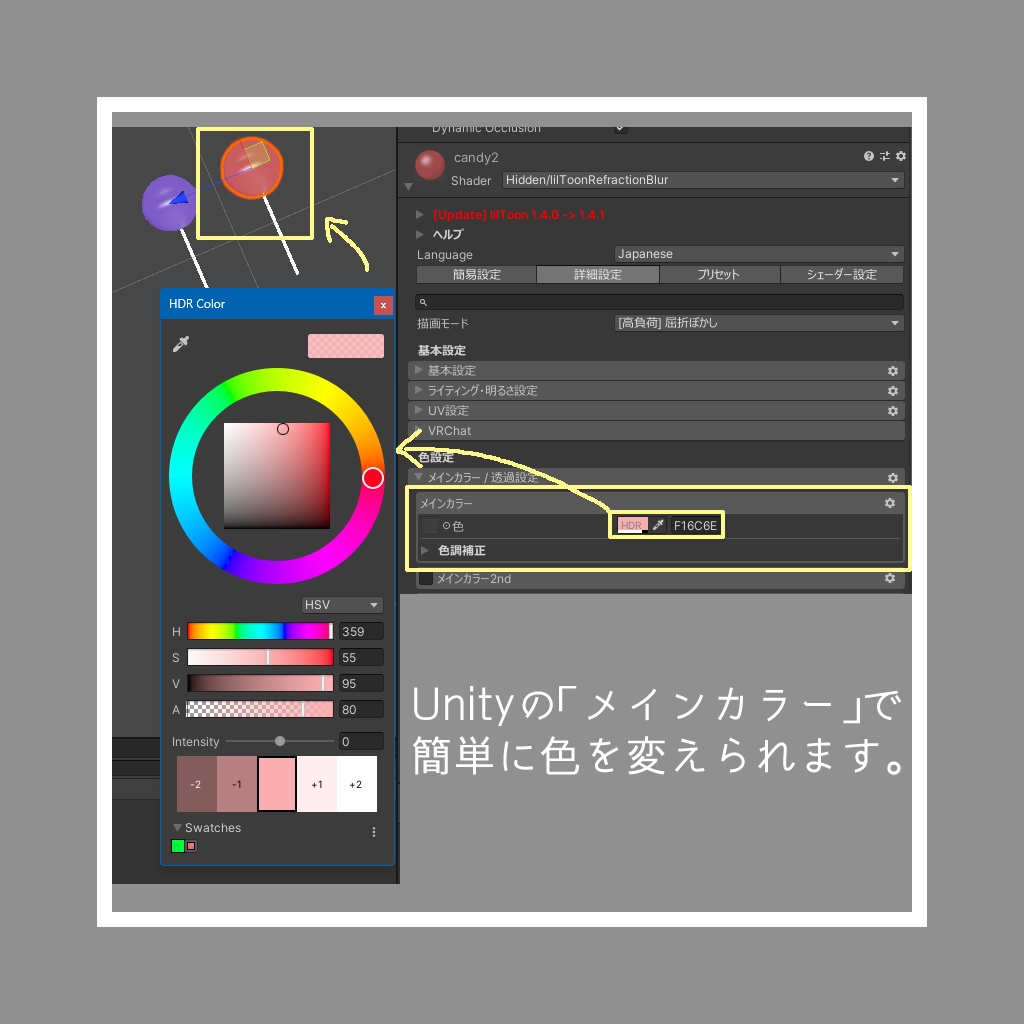Screen dimensions: 1024x1024
Task: Collapse the Swatches section
Action: [x=177, y=827]
